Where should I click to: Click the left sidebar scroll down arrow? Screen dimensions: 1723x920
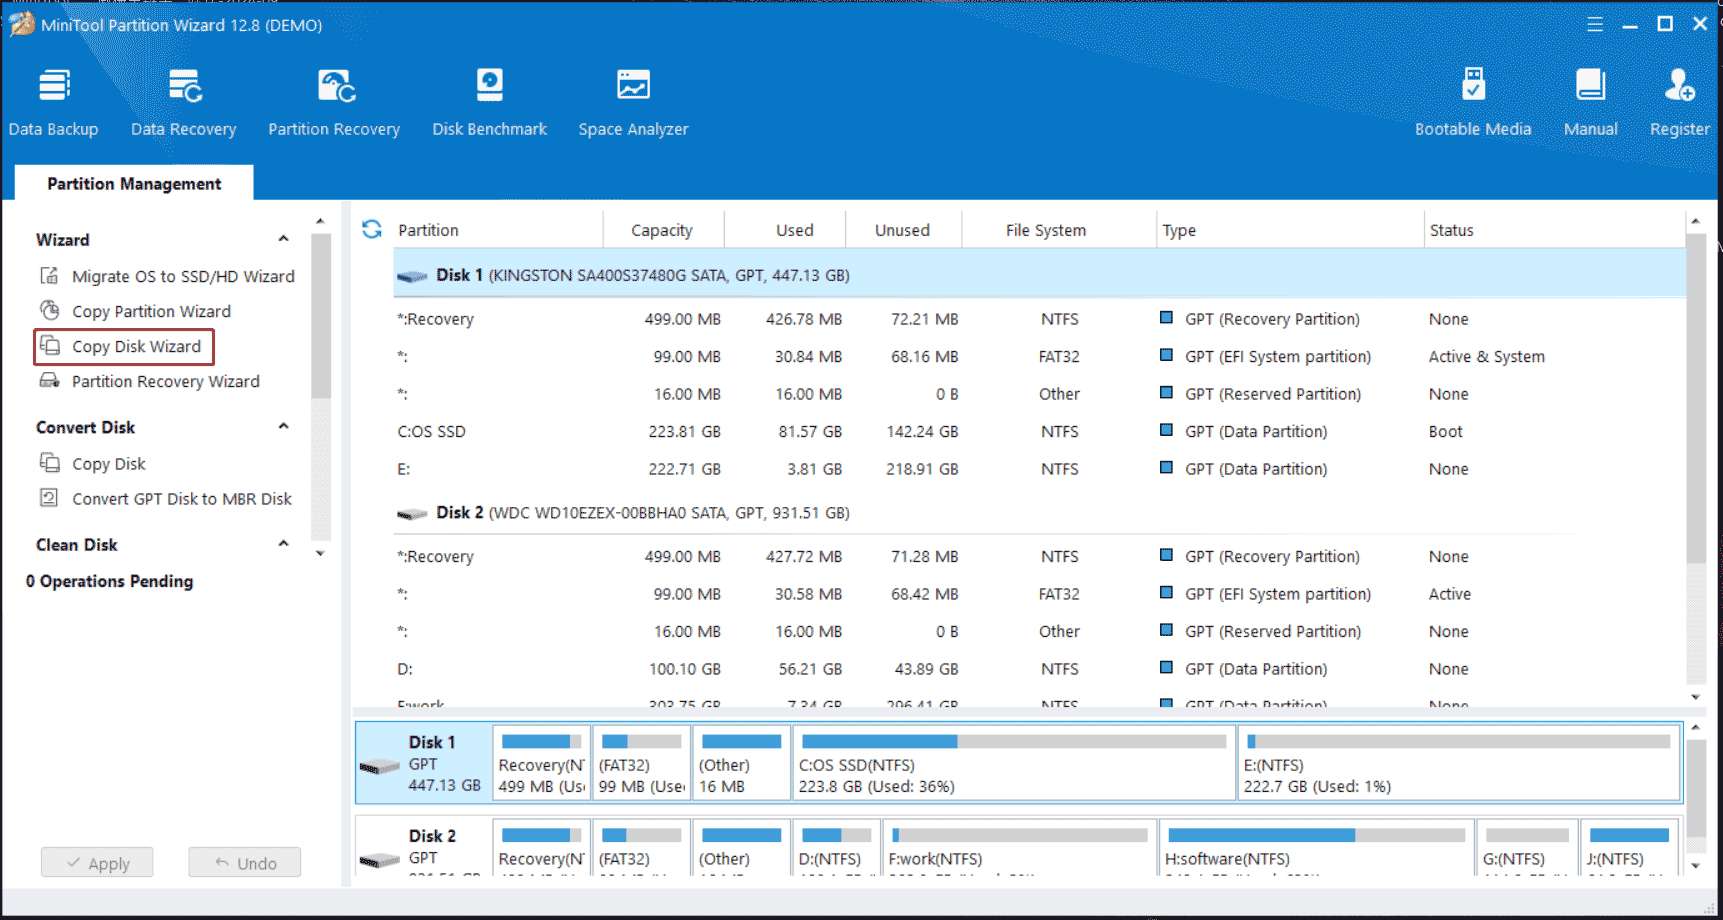click(320, 553)
